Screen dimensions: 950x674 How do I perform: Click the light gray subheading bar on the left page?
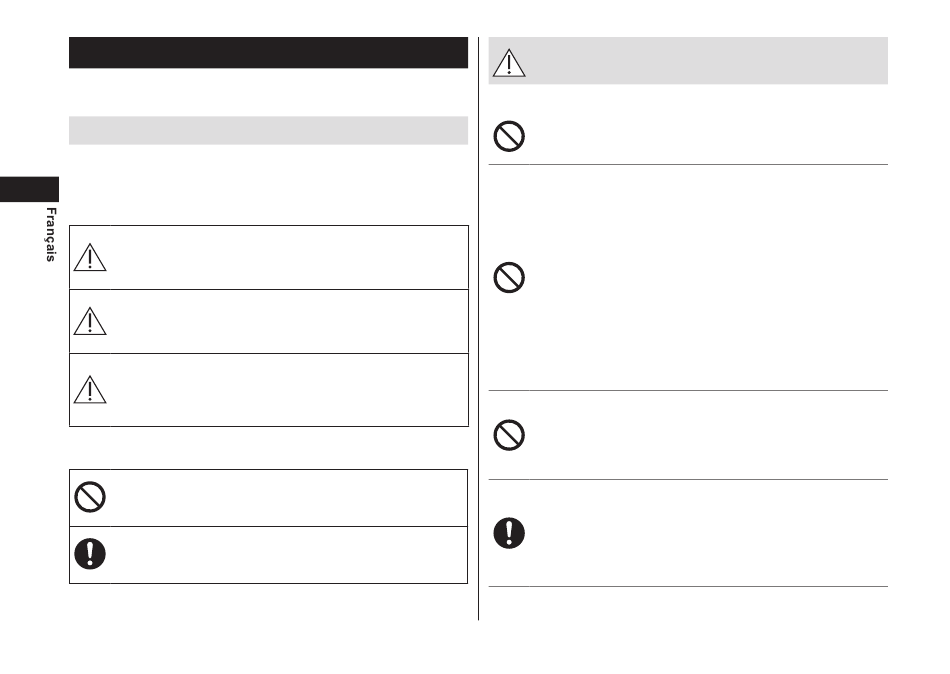tap(268, 130)
